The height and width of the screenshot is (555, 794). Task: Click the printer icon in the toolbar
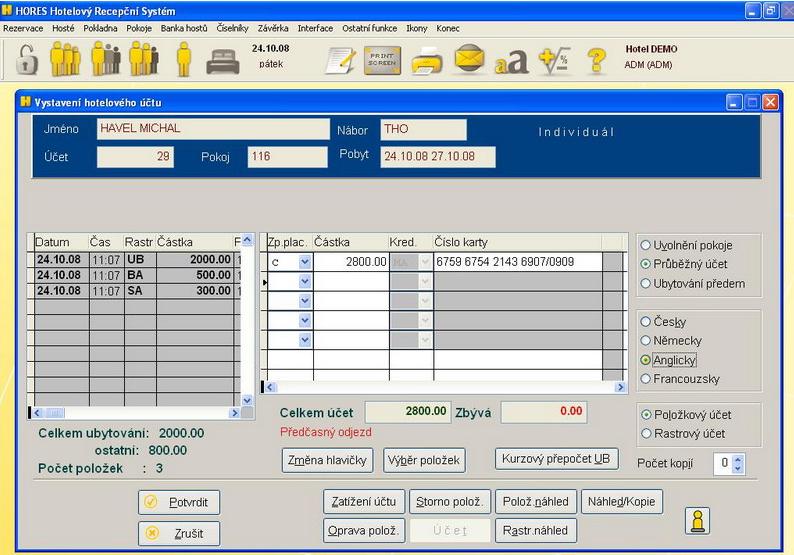(x=427, y=61)
